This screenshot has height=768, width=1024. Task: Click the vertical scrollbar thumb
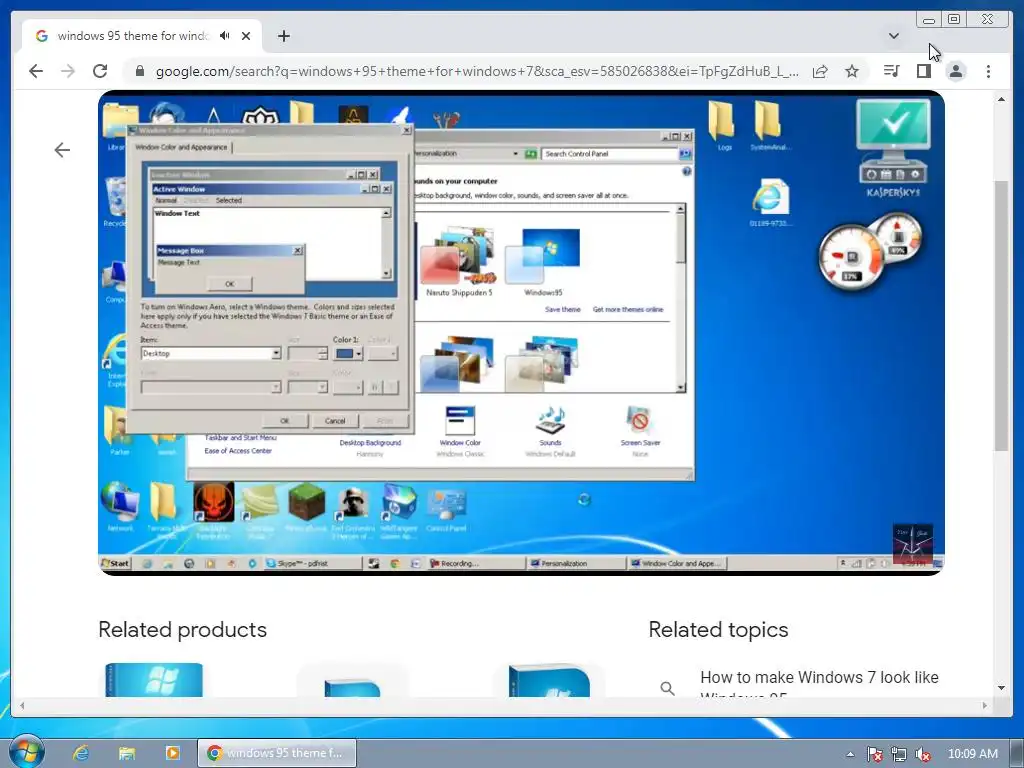pyautogui.click(x=1001, y=315)
